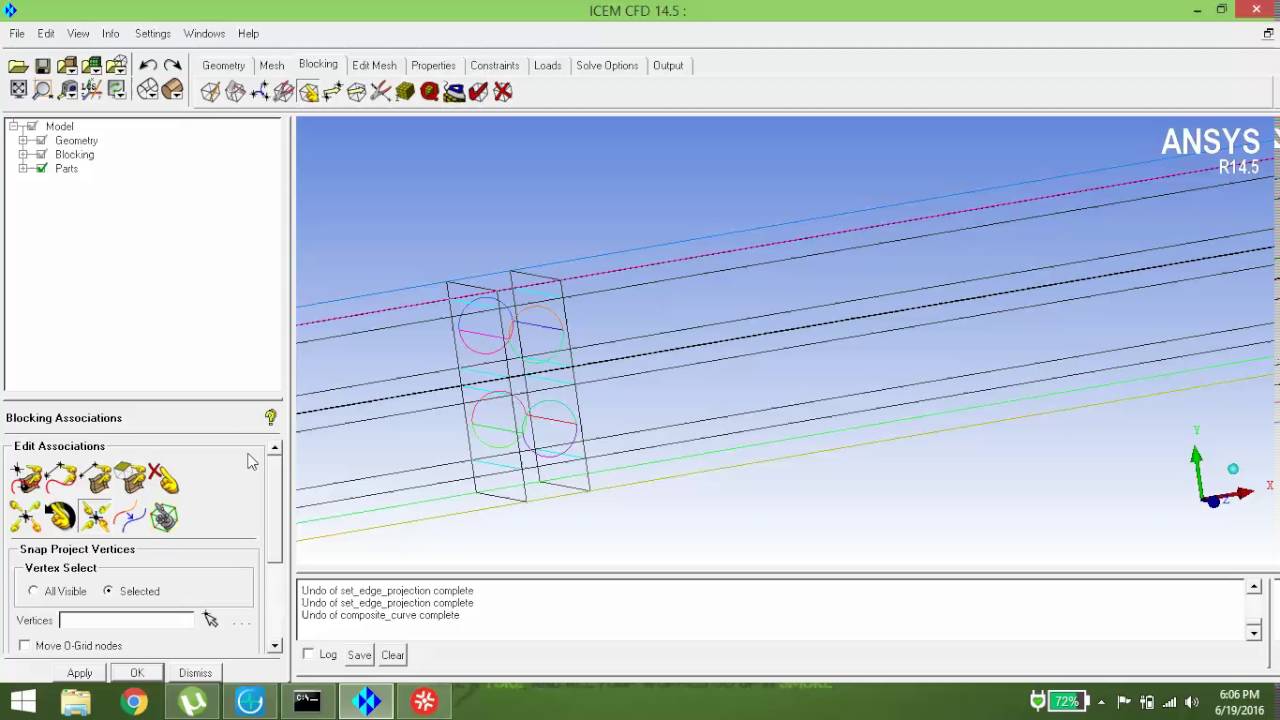Image resolution: width=1280 pixels, height=720 pixels.
Task: Switch to solid shaded display icon
Action: tap(172, 90)
